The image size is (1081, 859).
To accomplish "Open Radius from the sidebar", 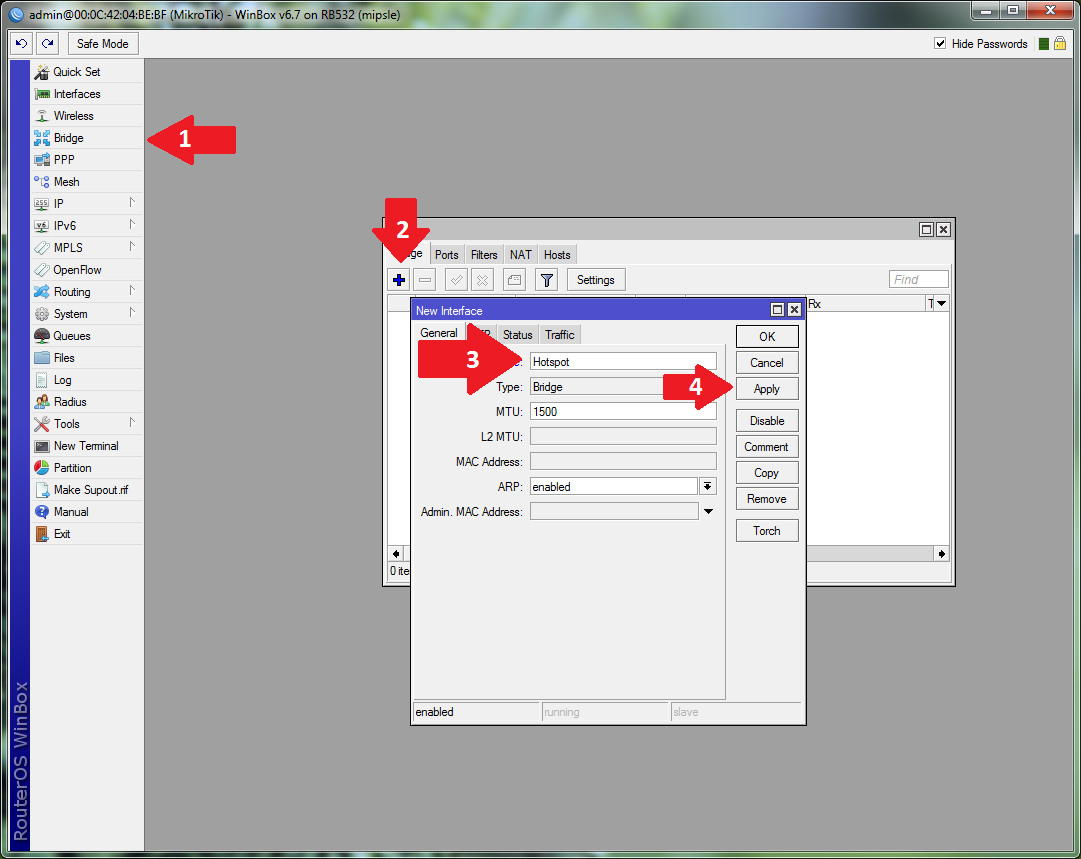I will [x=87, y=402].
